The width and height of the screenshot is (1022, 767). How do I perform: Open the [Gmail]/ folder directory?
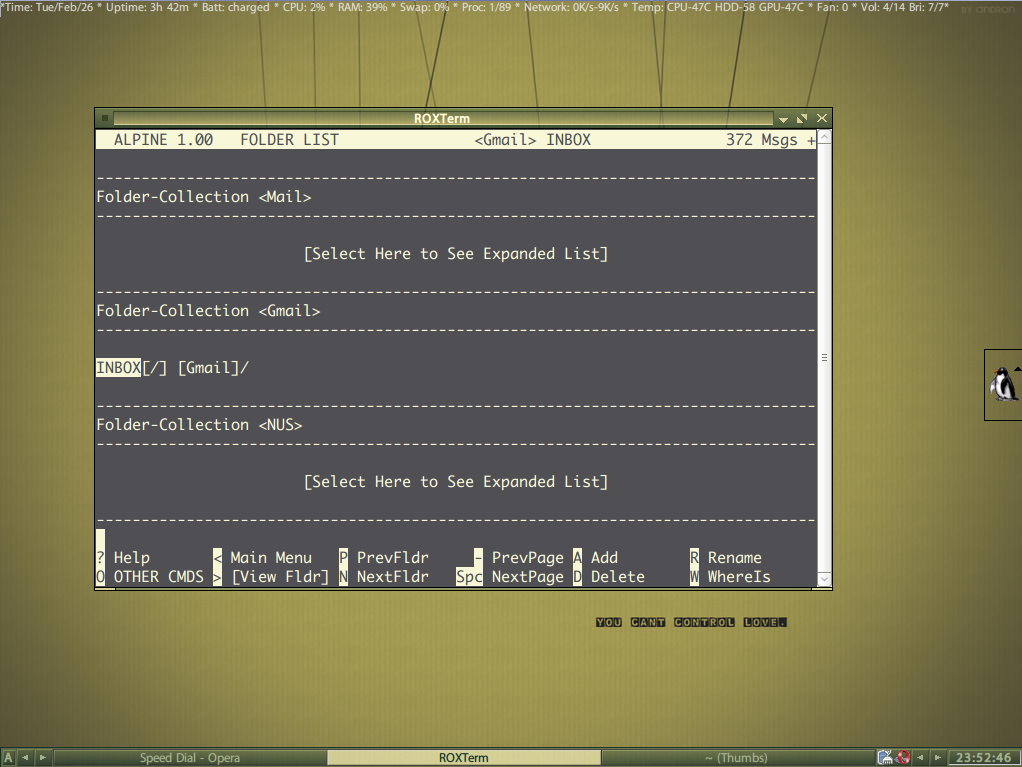[x=213, y=368]
